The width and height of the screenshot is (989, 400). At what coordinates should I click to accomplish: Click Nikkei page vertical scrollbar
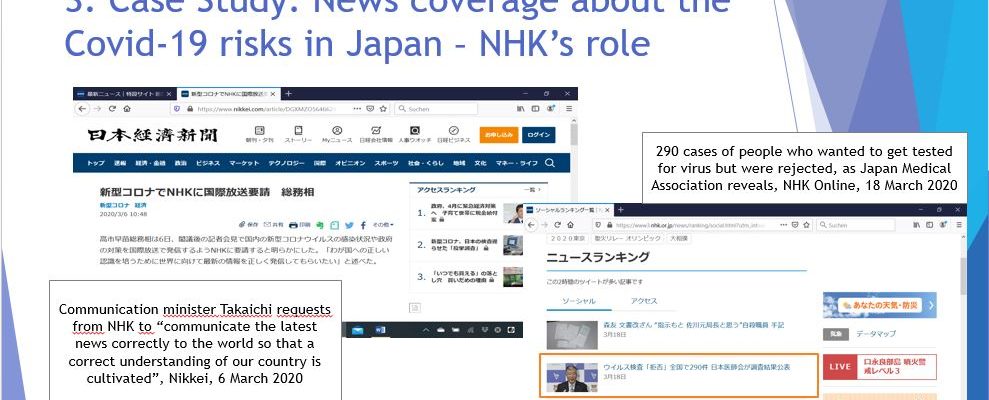point(573,136)
